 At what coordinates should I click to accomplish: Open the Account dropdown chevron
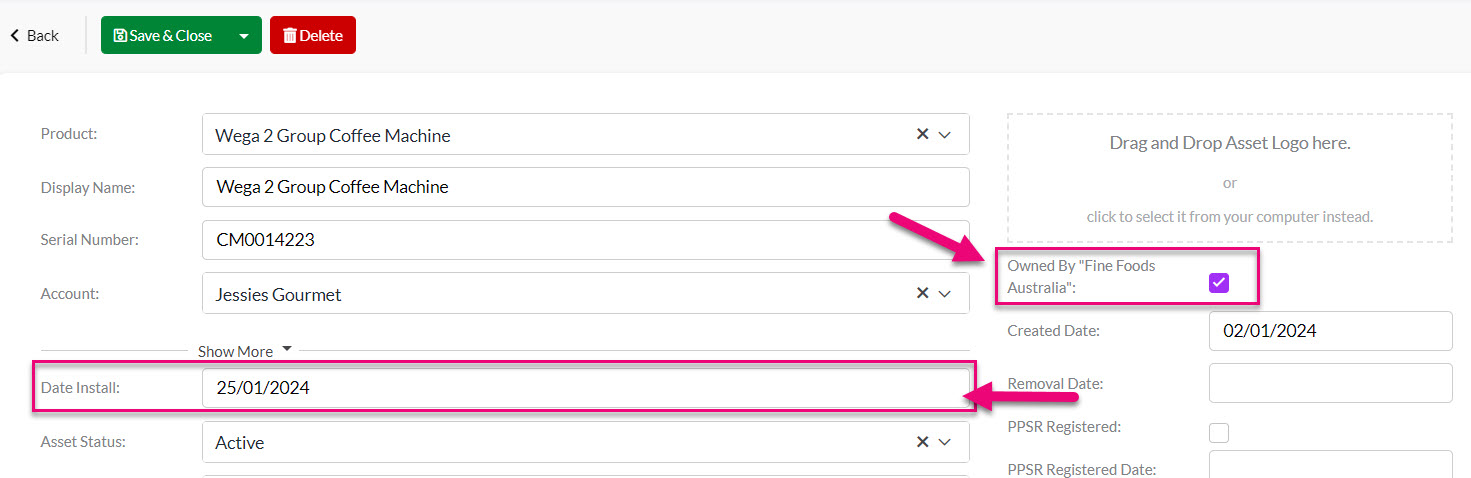point(945,293)
